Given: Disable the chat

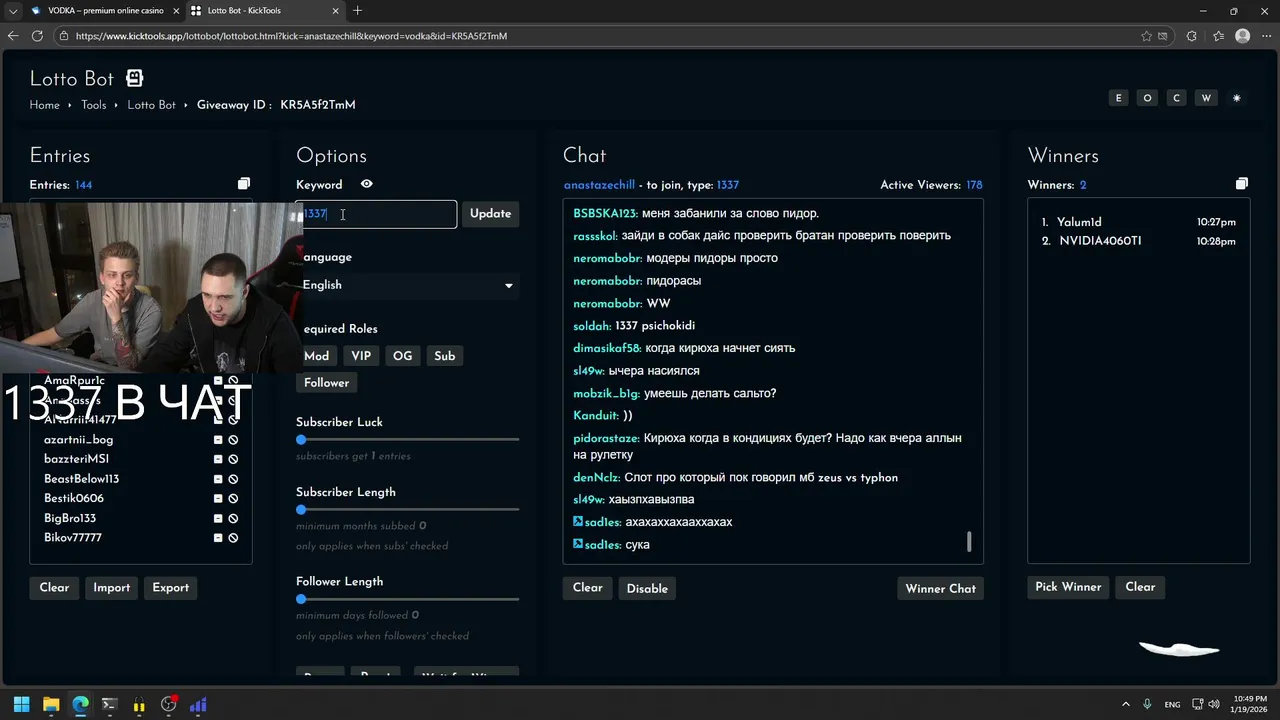Looking at the screenshot, I should point(647,588).
